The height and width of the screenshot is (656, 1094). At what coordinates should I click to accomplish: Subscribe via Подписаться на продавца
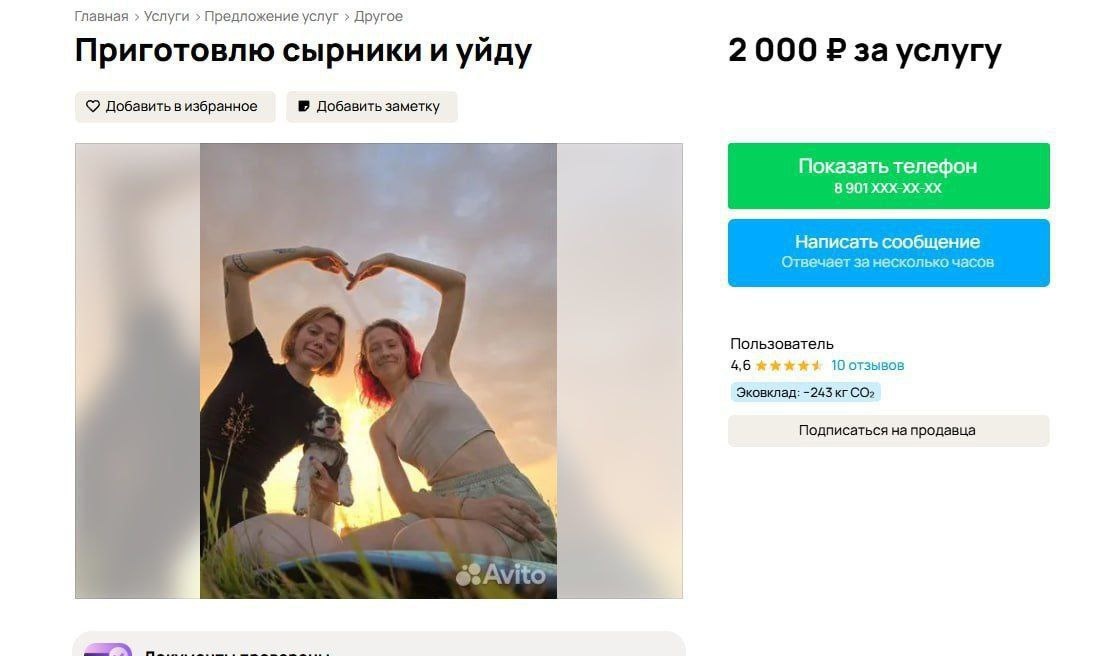coord(888,431)
